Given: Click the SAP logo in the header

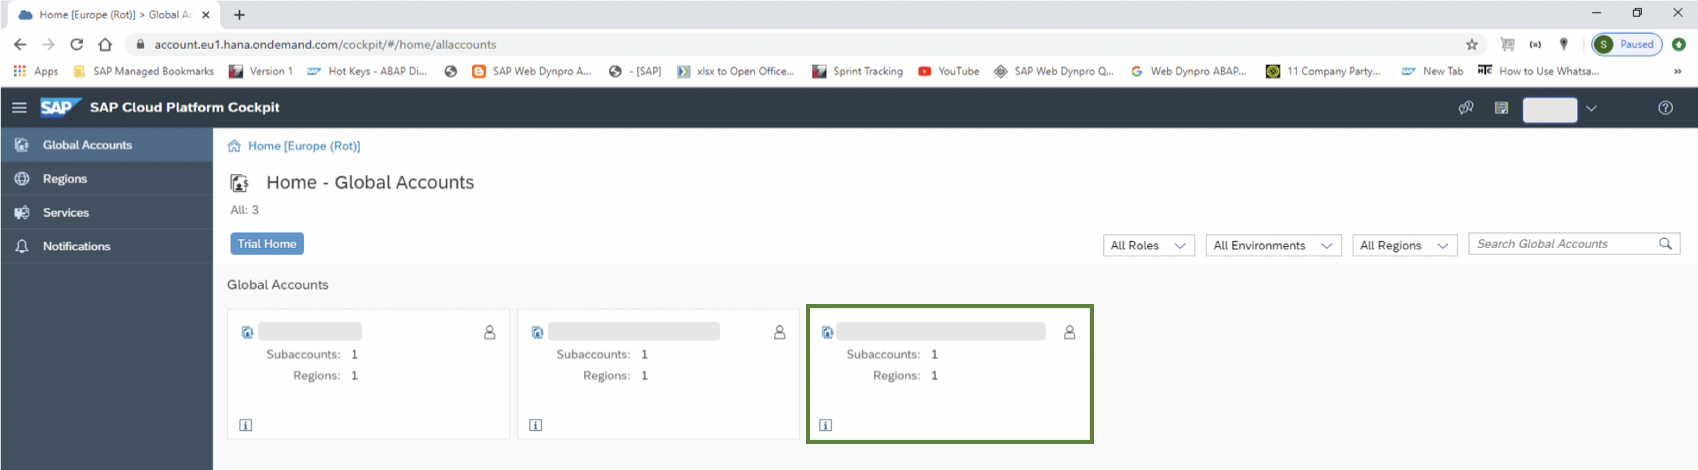Looking at the screenshot, I should point(60,107).
